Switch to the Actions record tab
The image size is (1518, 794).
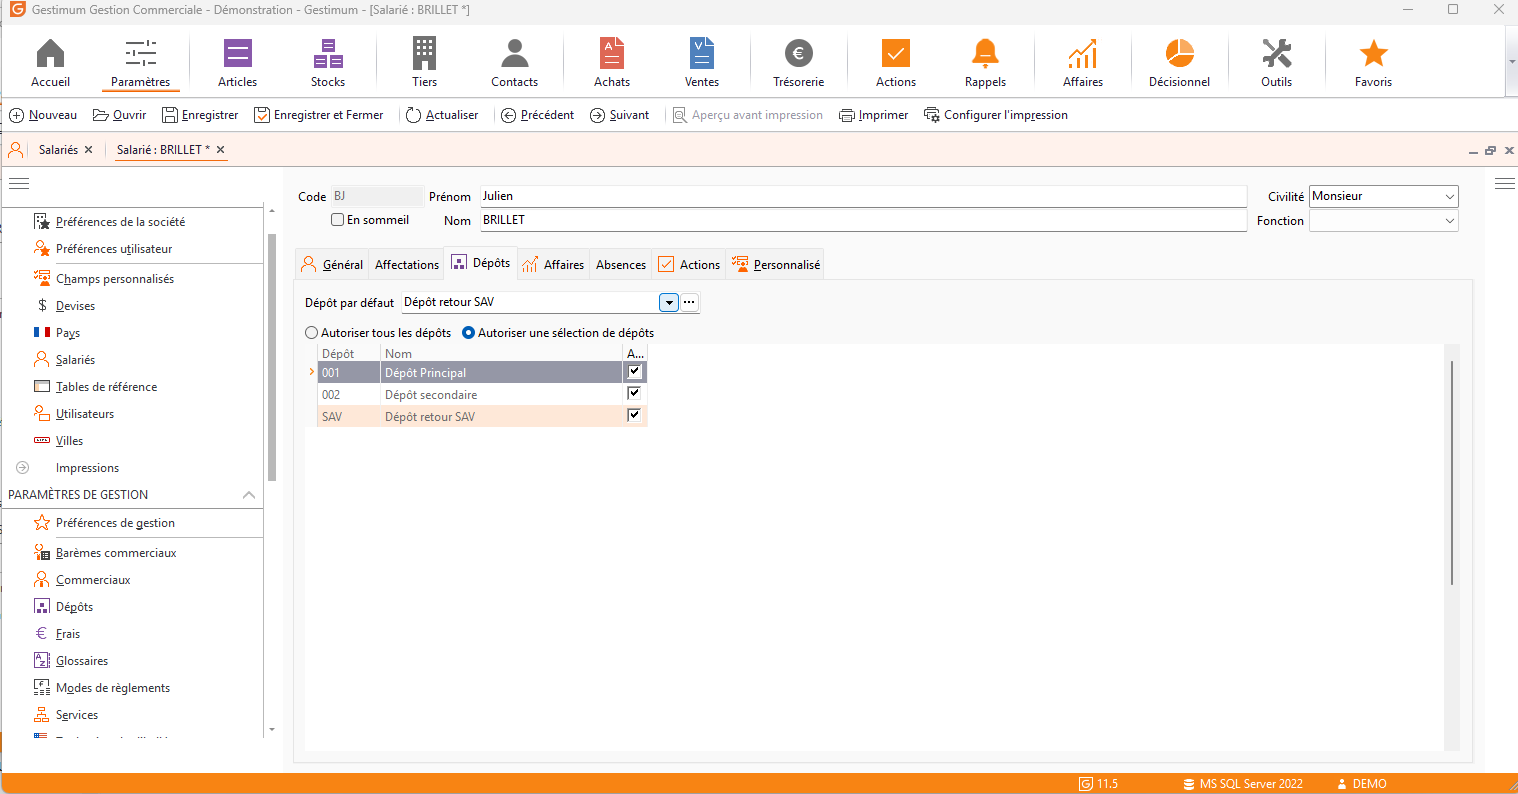[x=689, y=264]
